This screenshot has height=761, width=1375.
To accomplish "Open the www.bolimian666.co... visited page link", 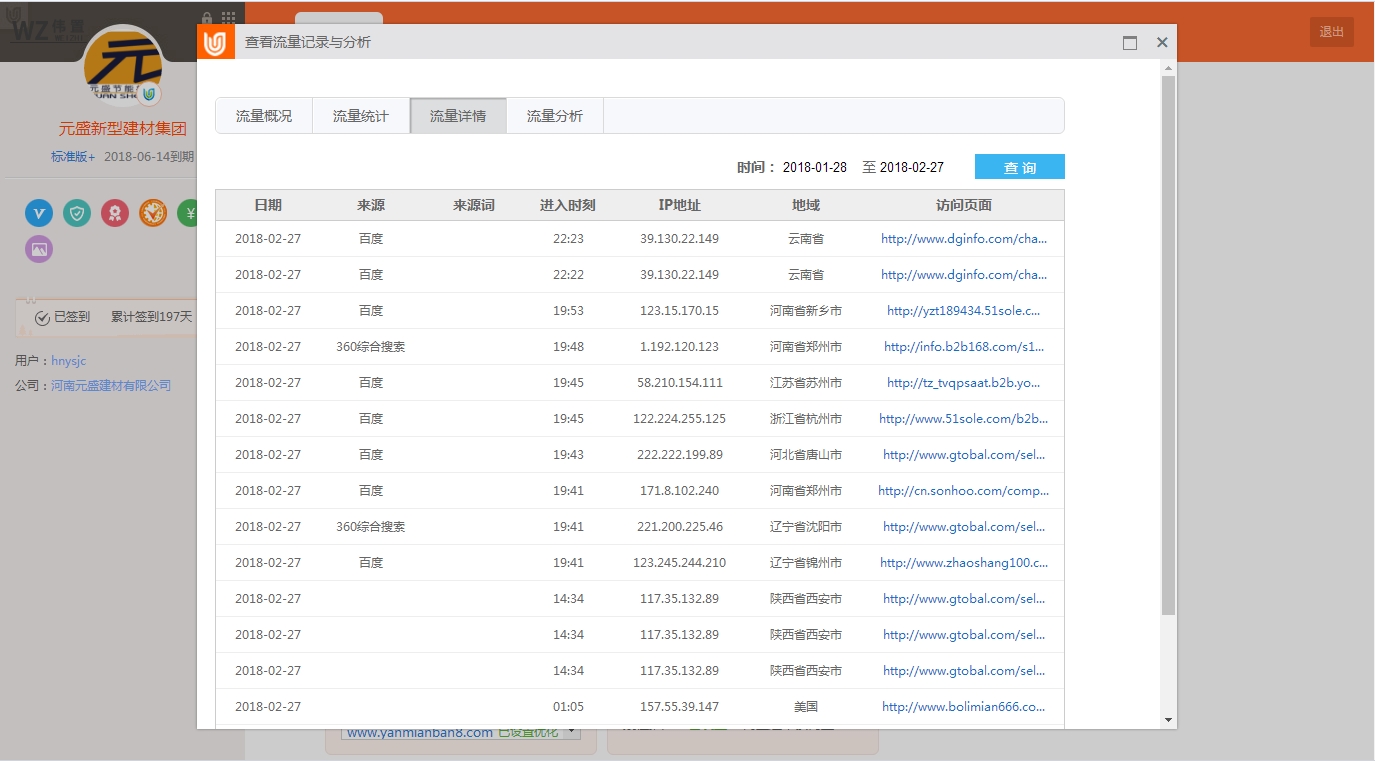I will coord(964,707).
